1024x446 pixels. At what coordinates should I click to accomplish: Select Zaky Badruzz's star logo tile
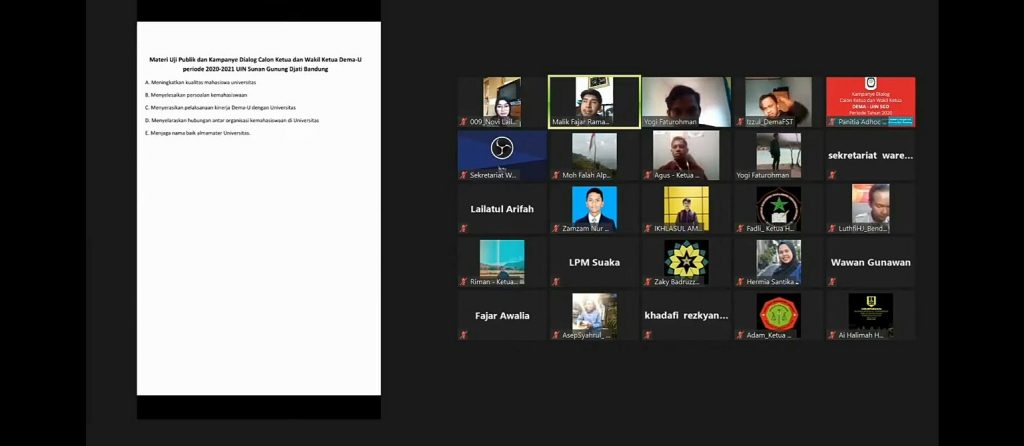[686, 261]
